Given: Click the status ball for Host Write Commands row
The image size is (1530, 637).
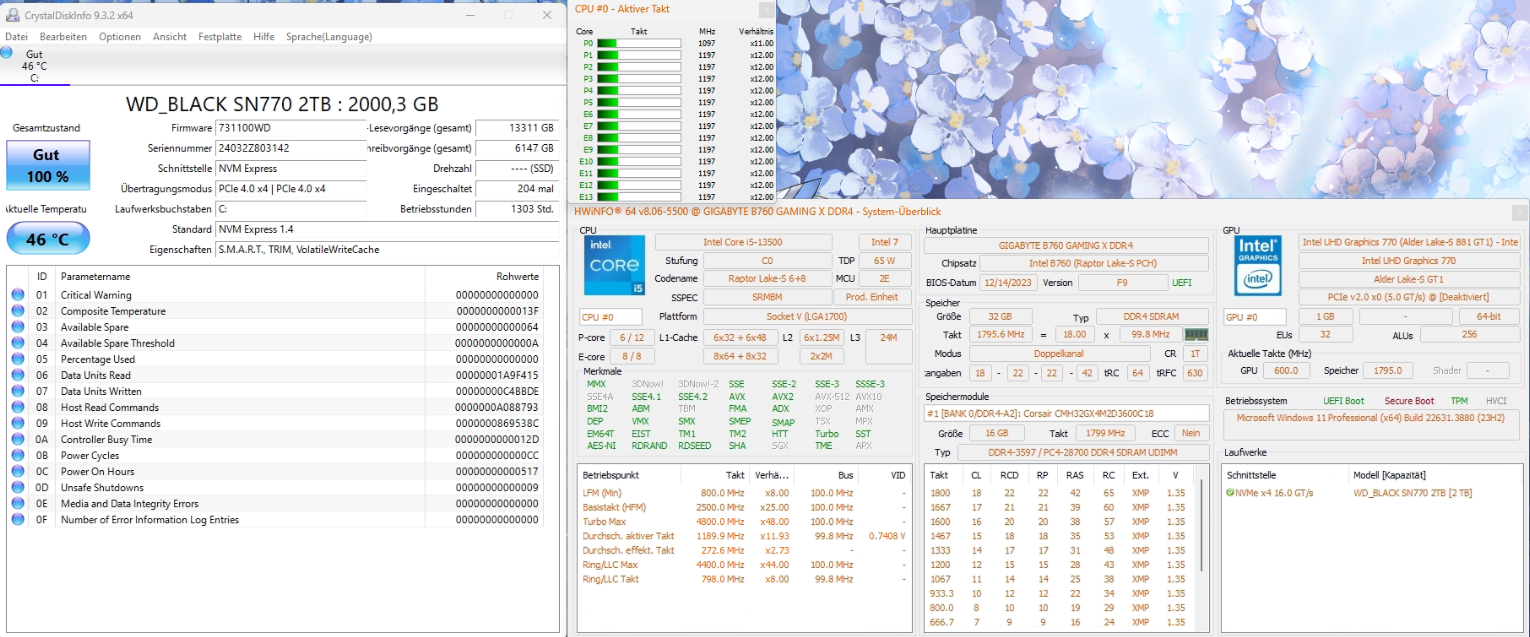Looking at the screenshot, I should [18, 423].
